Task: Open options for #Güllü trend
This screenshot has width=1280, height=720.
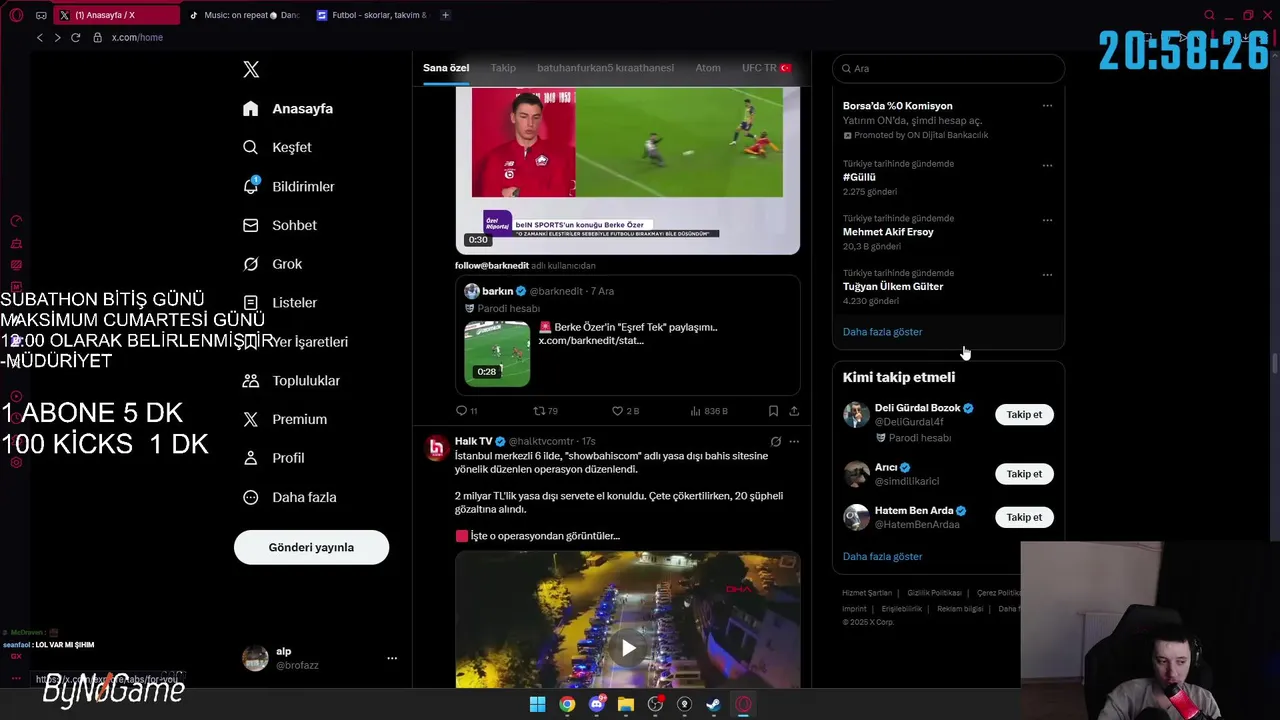Action: pyautogui.click(x=1047, y=166)
